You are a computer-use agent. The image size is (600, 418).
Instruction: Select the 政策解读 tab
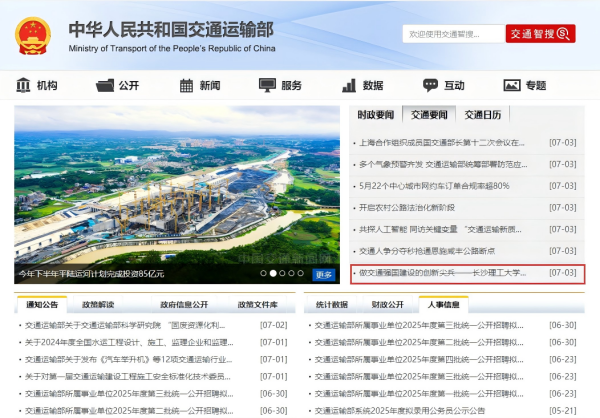click(98, 304)
